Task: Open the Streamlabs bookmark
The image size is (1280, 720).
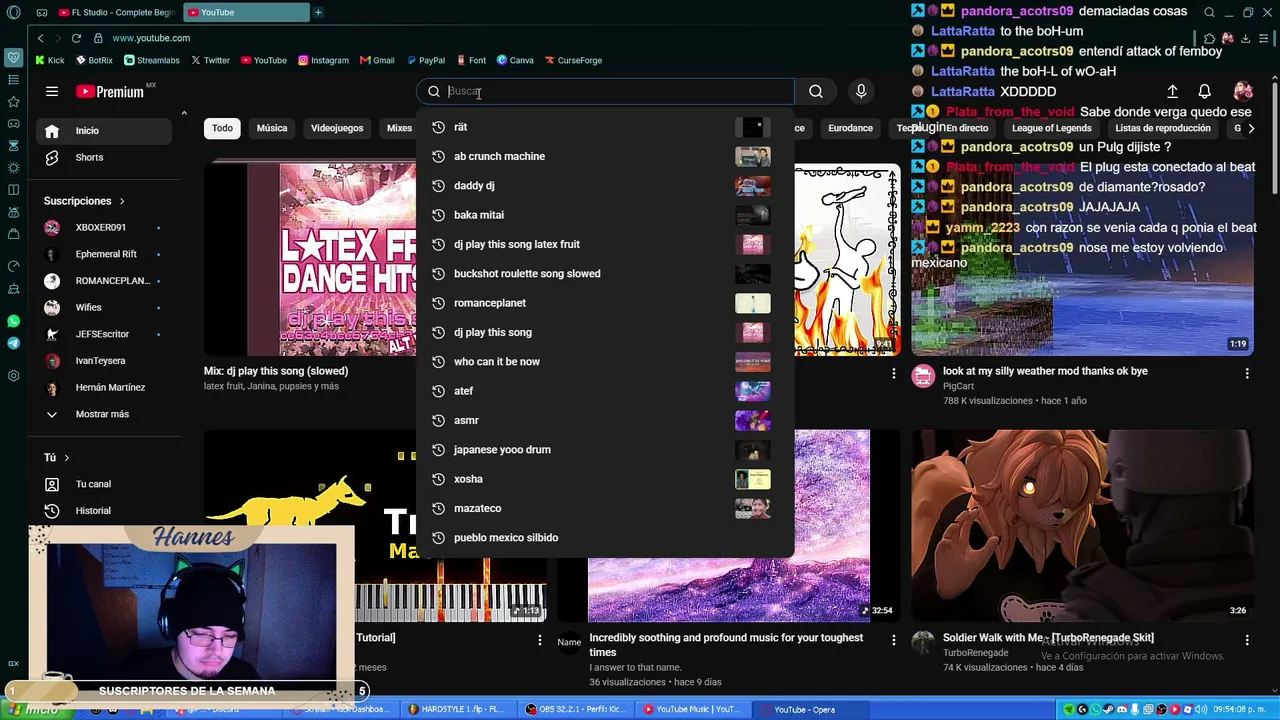Action: point(152,60)
